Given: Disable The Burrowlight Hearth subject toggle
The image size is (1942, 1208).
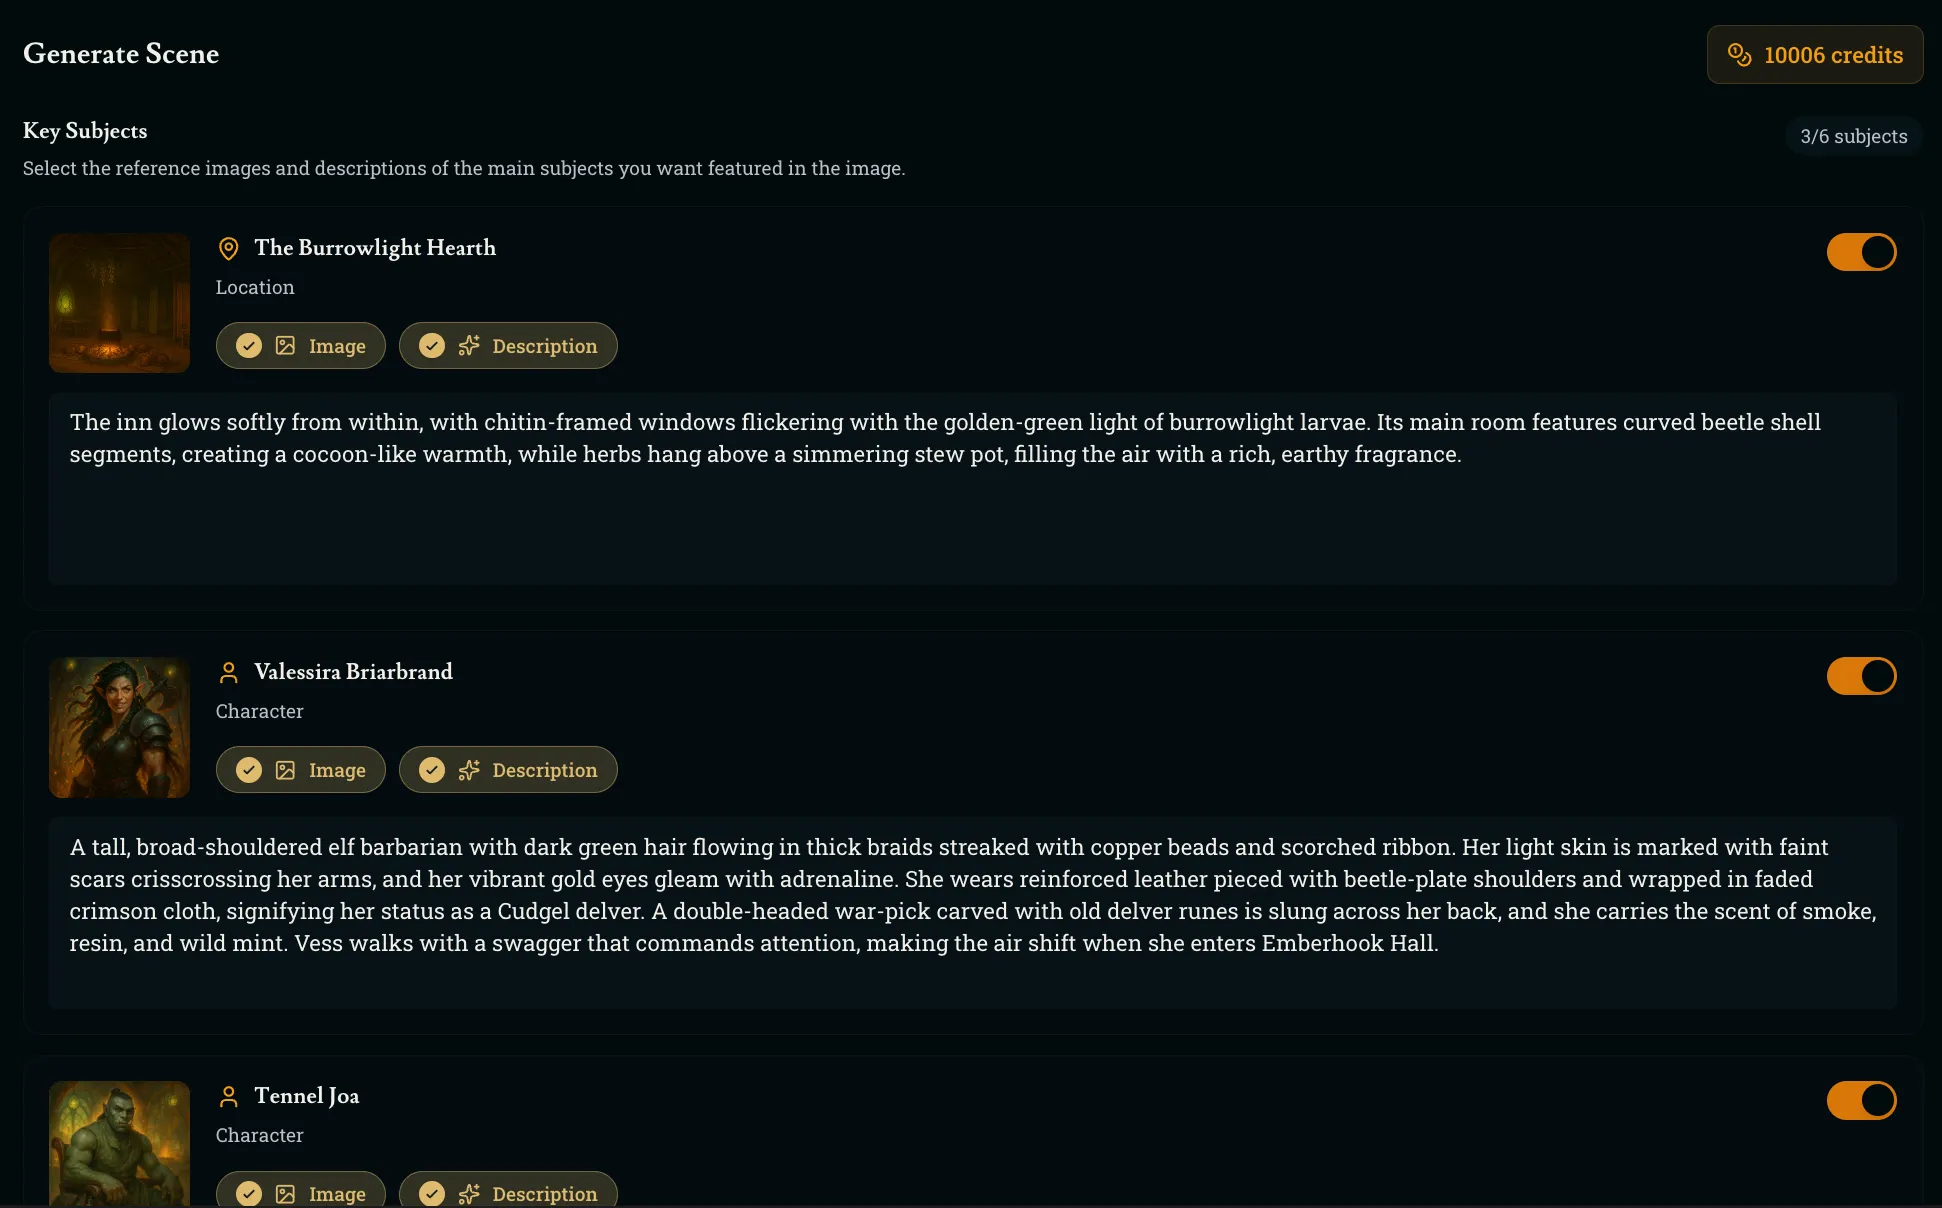Looking at the screenshot, I should [1860, 252].
